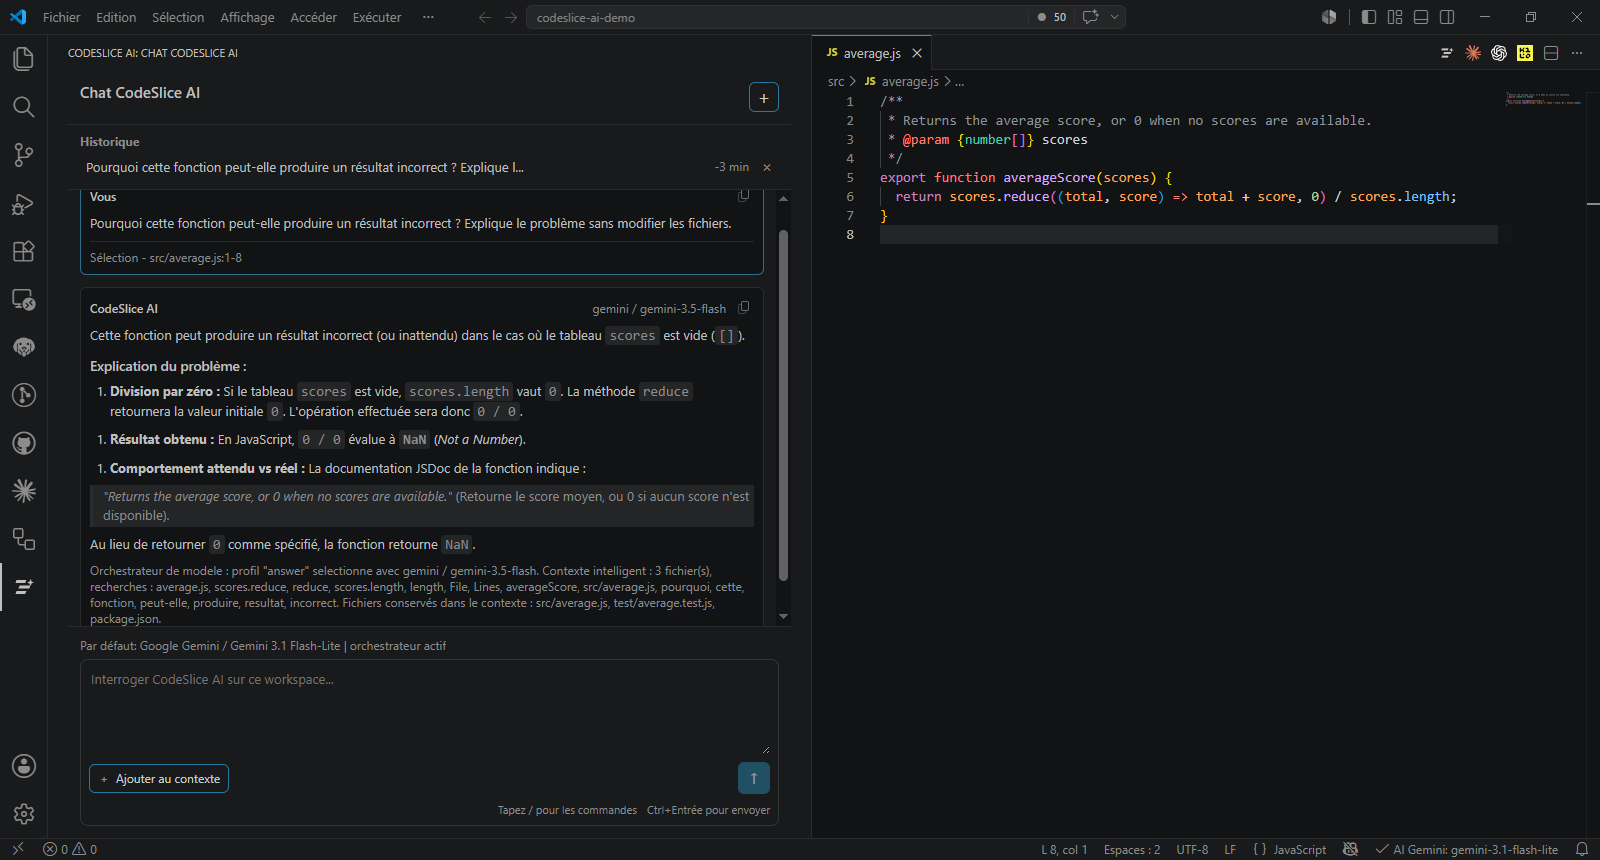
Task: Click the chat scrollbar down arrow
Action: tap(783, 617)
